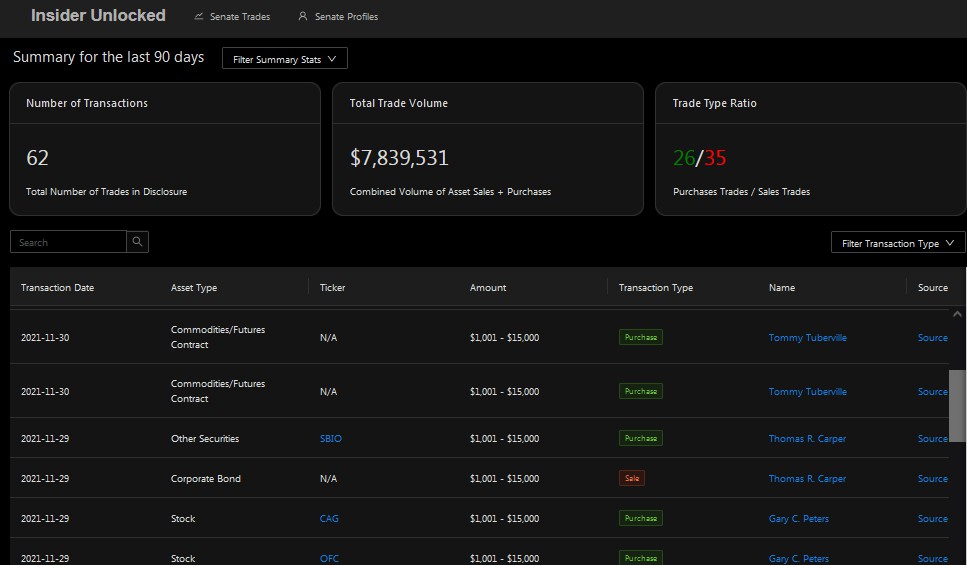Open Thomas R. Carper's link on the Sale row

[807, 479]
